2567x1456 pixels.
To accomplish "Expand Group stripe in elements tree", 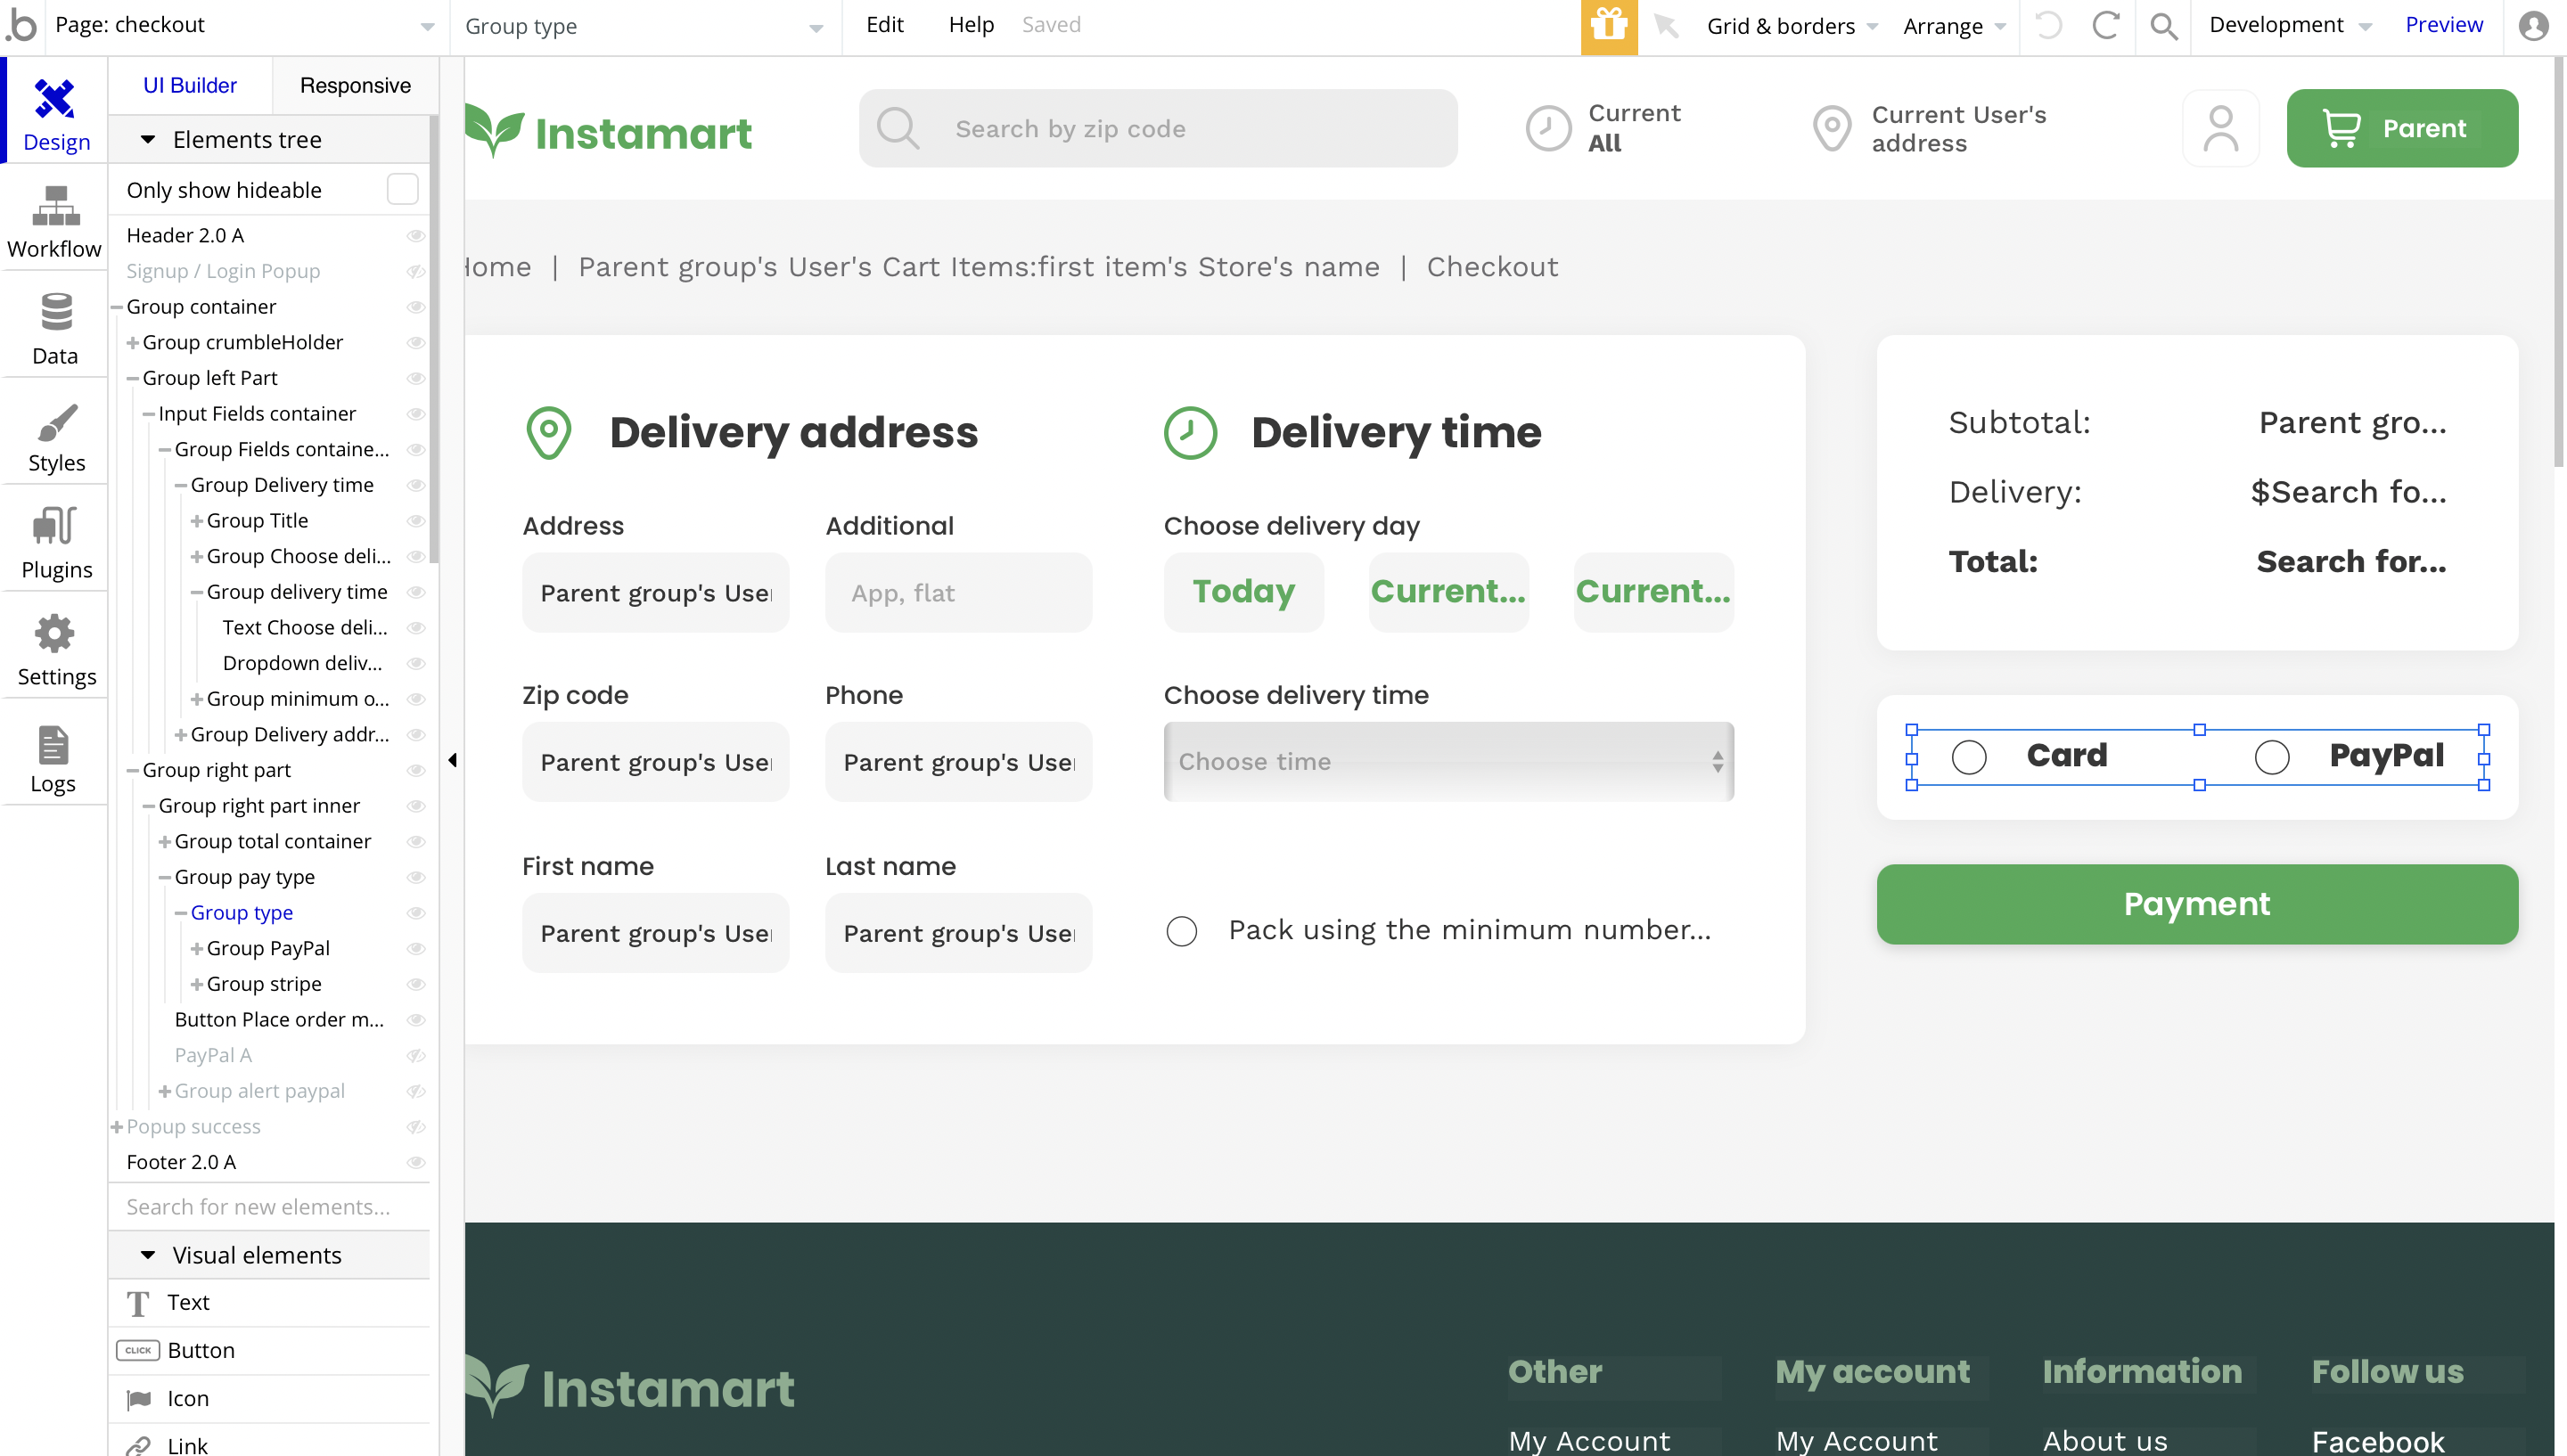I will coord(197,984).
